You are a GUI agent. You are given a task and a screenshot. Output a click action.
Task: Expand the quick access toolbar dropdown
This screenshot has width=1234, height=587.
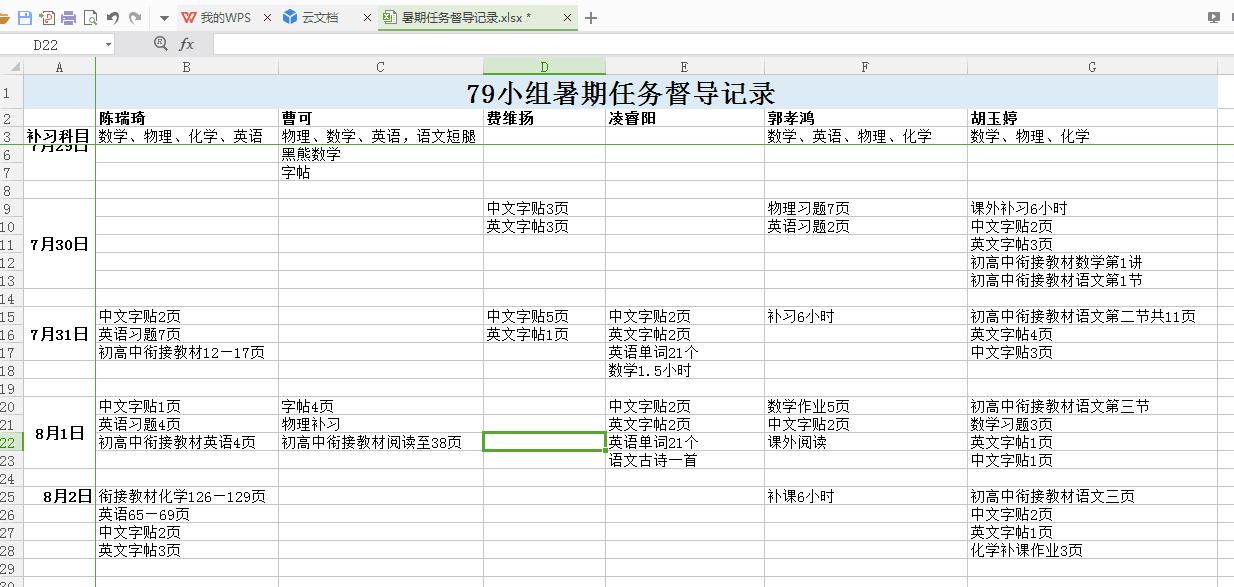[x=164, y=18]
